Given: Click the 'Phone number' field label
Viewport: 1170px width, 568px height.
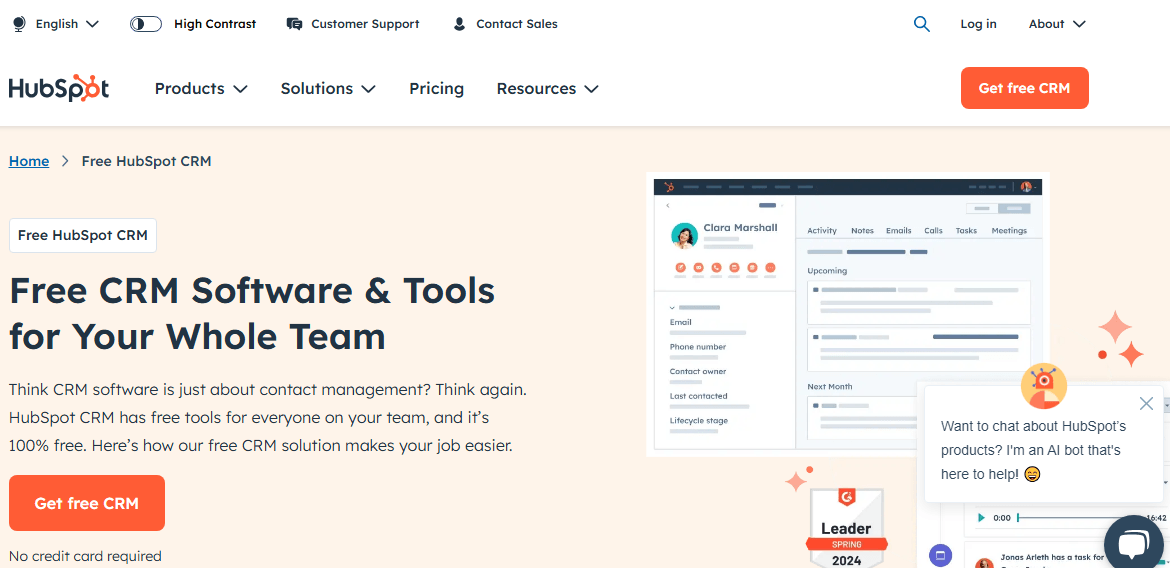Looking at the screenshot, I should pos(698,346).
